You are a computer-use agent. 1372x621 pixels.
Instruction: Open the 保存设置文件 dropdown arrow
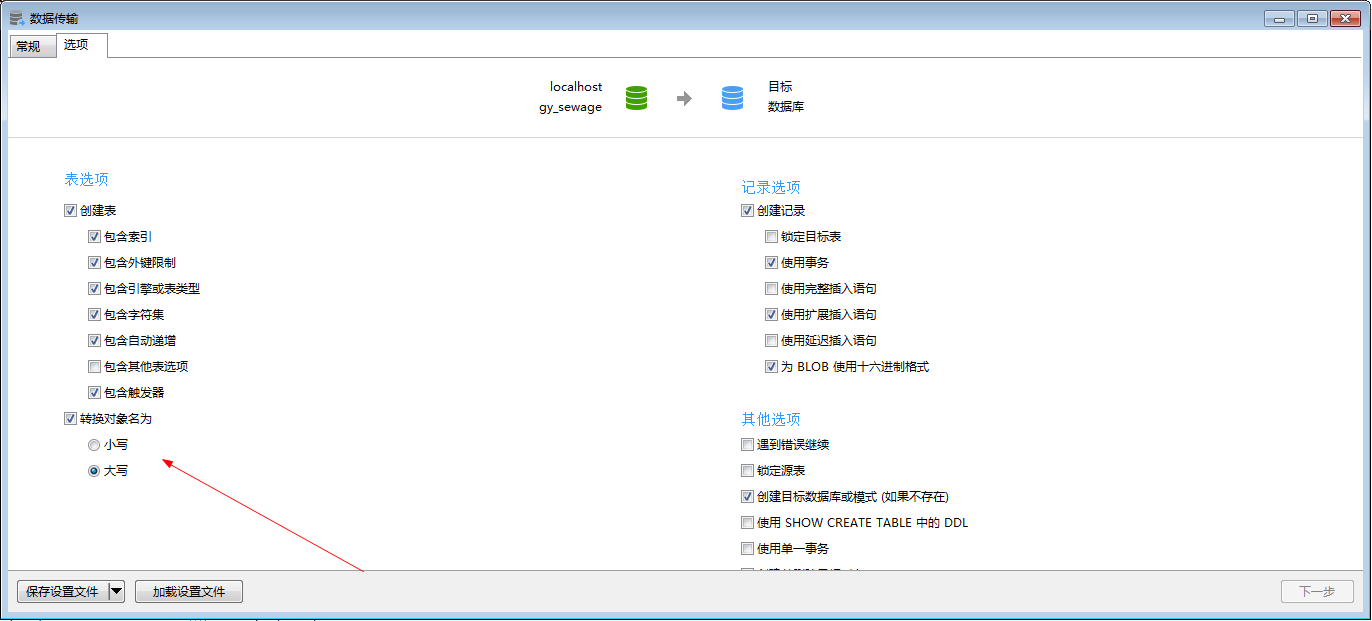pos(117,591)
